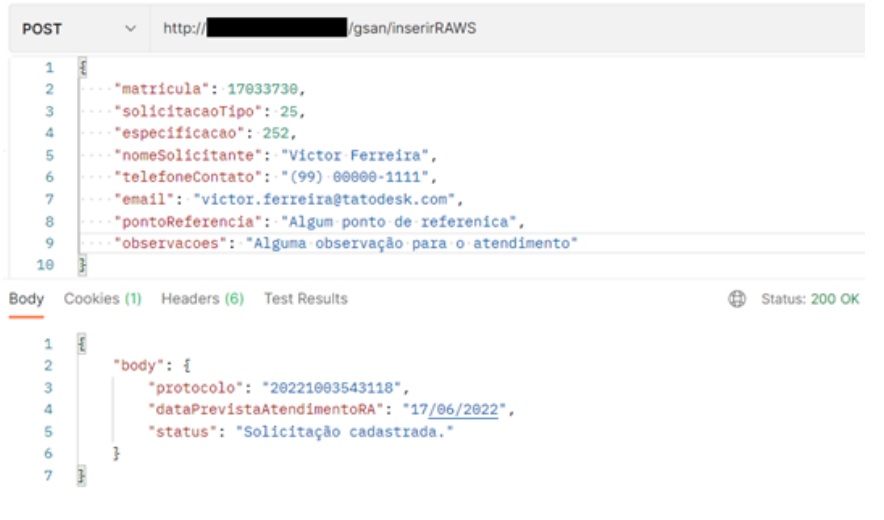Switch to the Test Results tab
This screenshot has width=884, height=520.
305,299
